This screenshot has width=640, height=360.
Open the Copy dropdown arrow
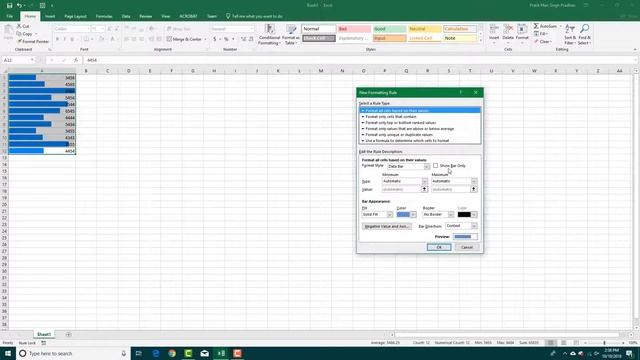(36, 34)
